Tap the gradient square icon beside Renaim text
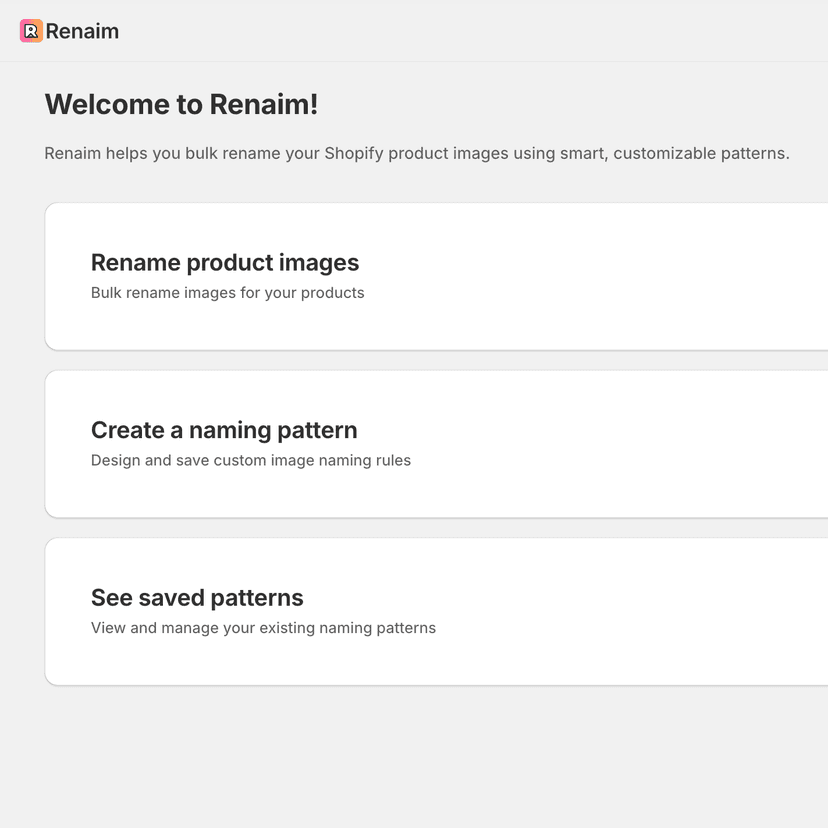 coord(31,31)
